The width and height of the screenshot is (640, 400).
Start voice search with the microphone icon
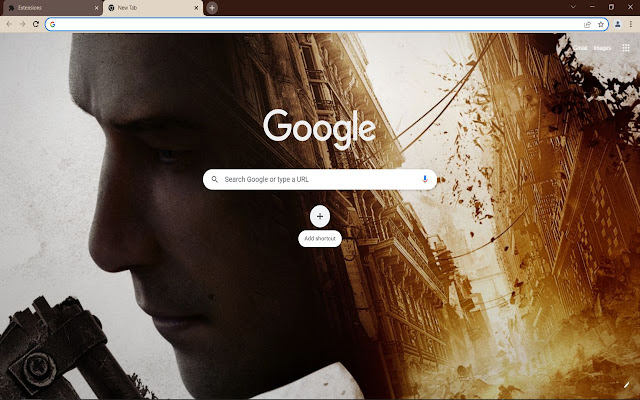click(424, 179)
